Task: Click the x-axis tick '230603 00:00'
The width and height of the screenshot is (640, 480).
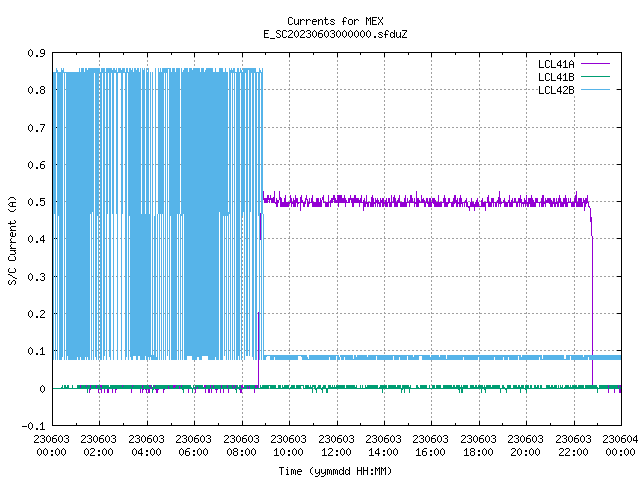Action: [51, 445]
